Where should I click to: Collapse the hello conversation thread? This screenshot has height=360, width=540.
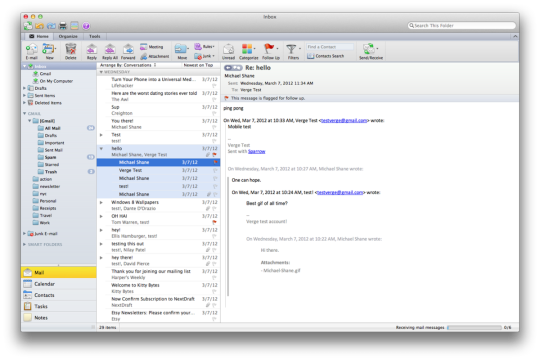(x=101, y=148)
